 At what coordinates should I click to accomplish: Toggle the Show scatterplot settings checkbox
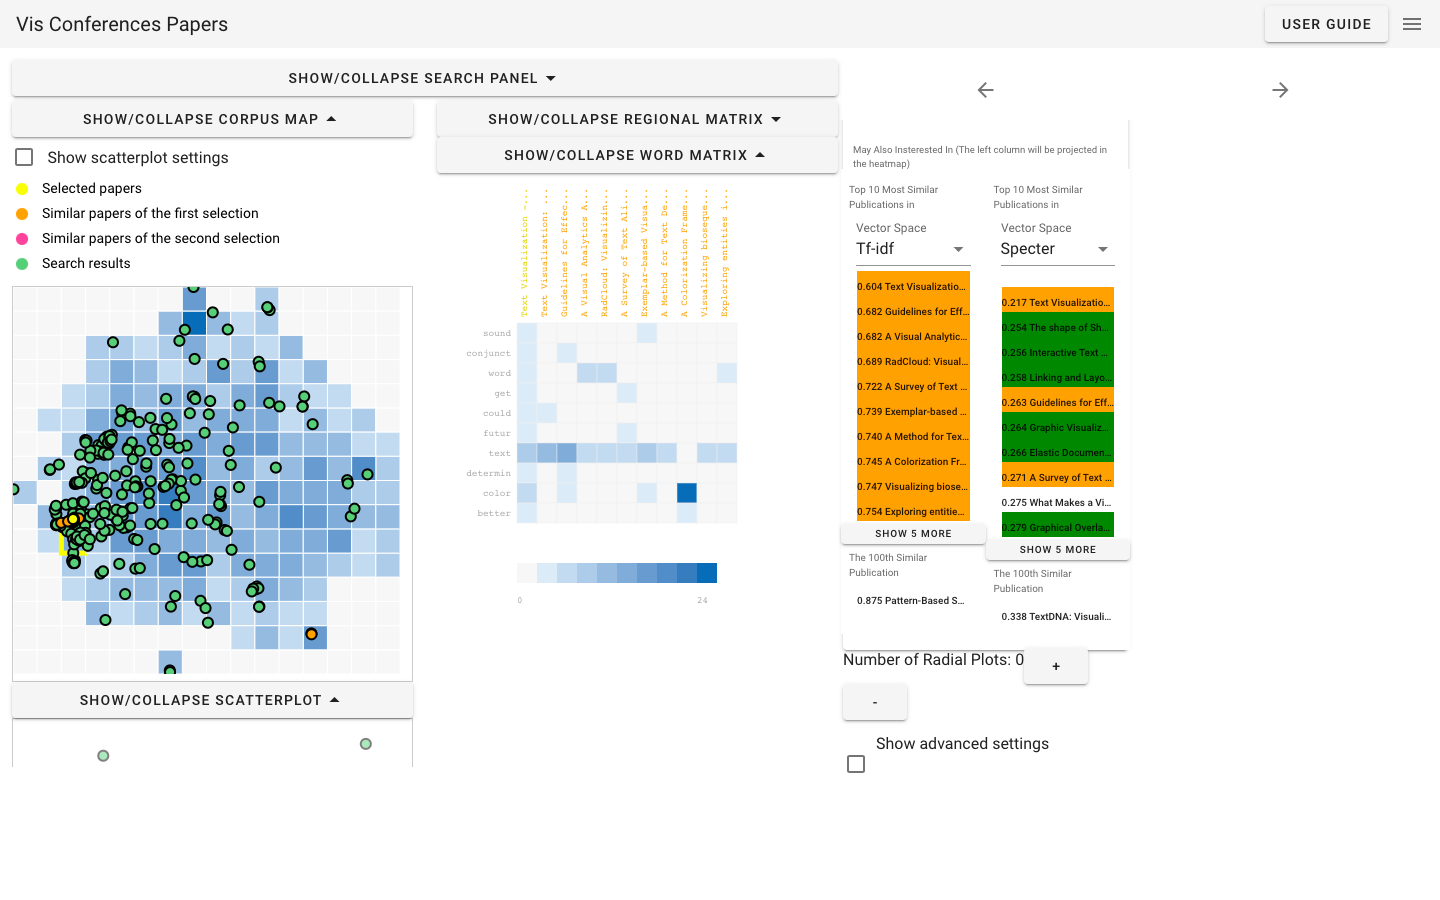coord(25,157)
